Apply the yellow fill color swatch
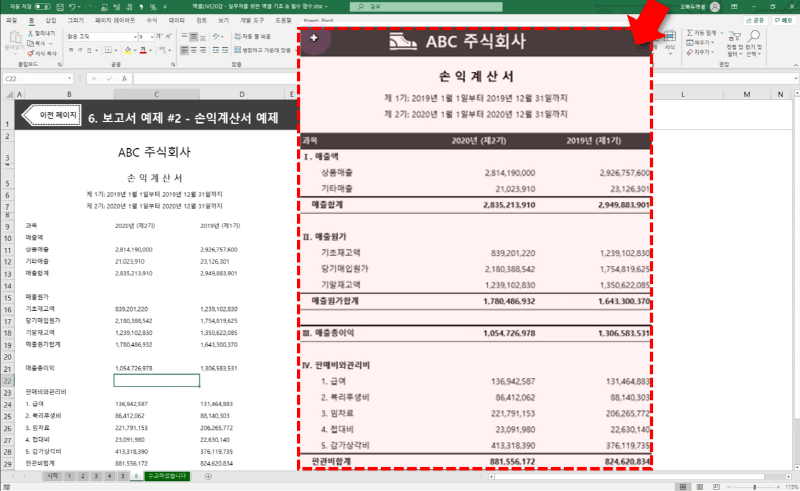Screen dimensions: 800x491 pyautogui.click(x=128, y=50)
